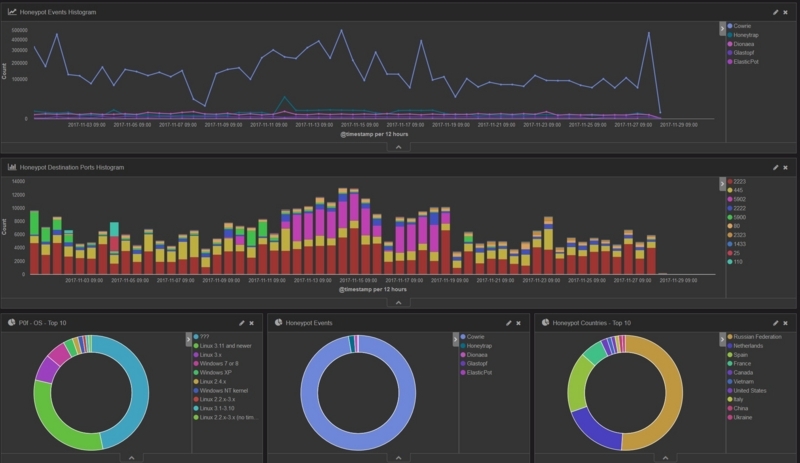This screenshot has width=800, height=463.
Task: Remove the Honeypot Events Histogram panel
Action: (x=786, y=12)
